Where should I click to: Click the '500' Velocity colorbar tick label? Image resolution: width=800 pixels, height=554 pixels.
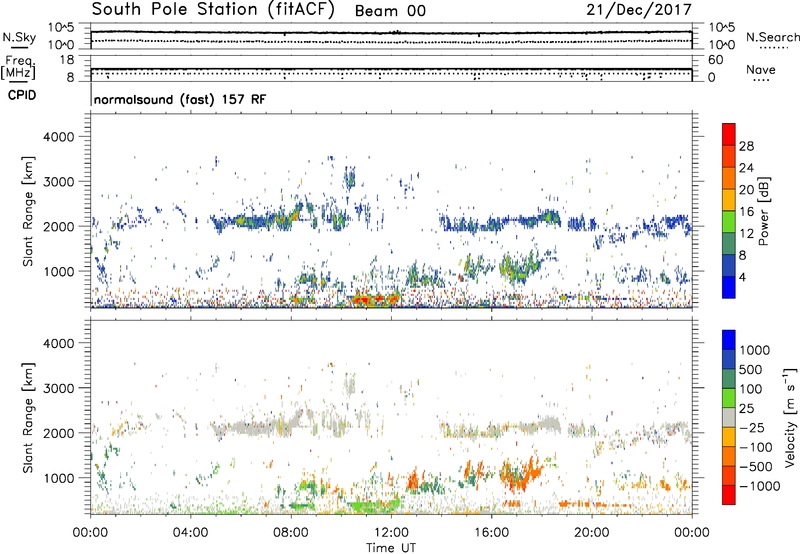(x=750, y=369)
